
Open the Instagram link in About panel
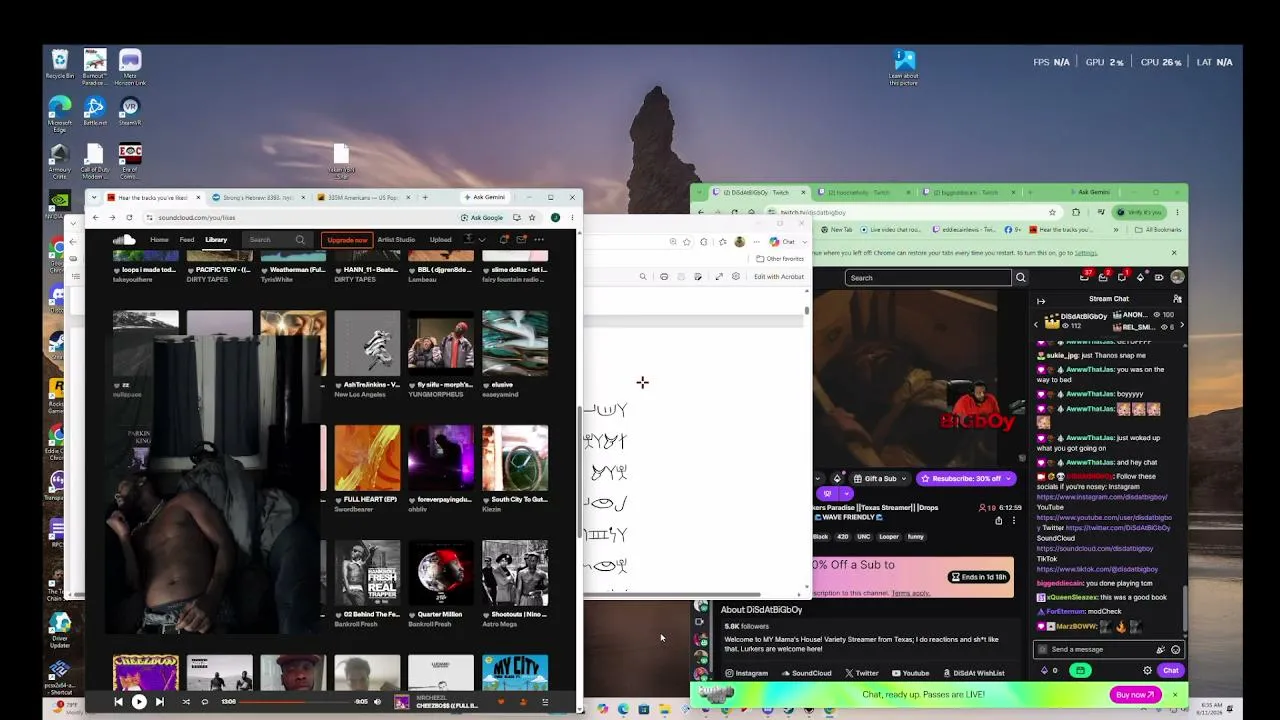pos(746,673)
